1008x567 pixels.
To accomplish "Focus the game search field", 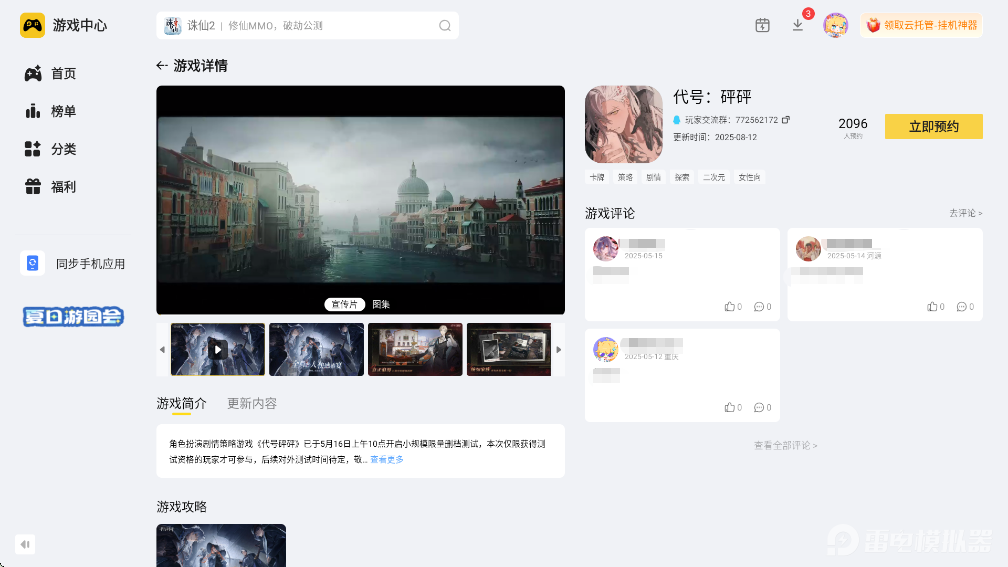I will pyautogui.click(x=307, y=26).
